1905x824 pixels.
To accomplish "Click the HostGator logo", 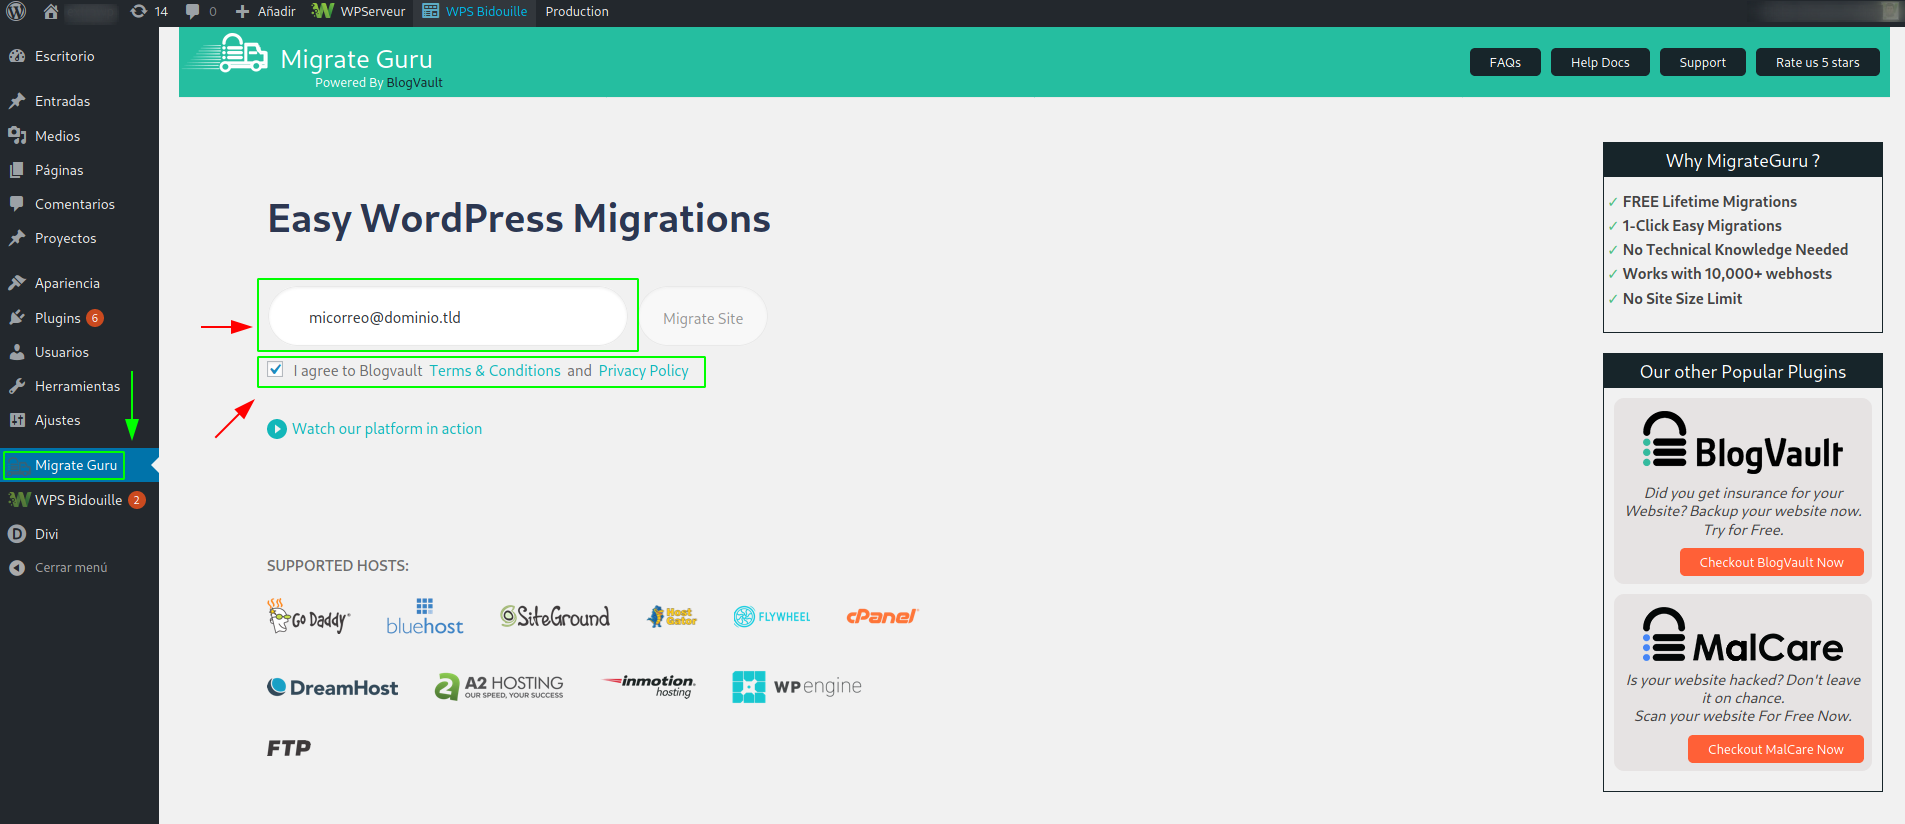I will (672, 616).
